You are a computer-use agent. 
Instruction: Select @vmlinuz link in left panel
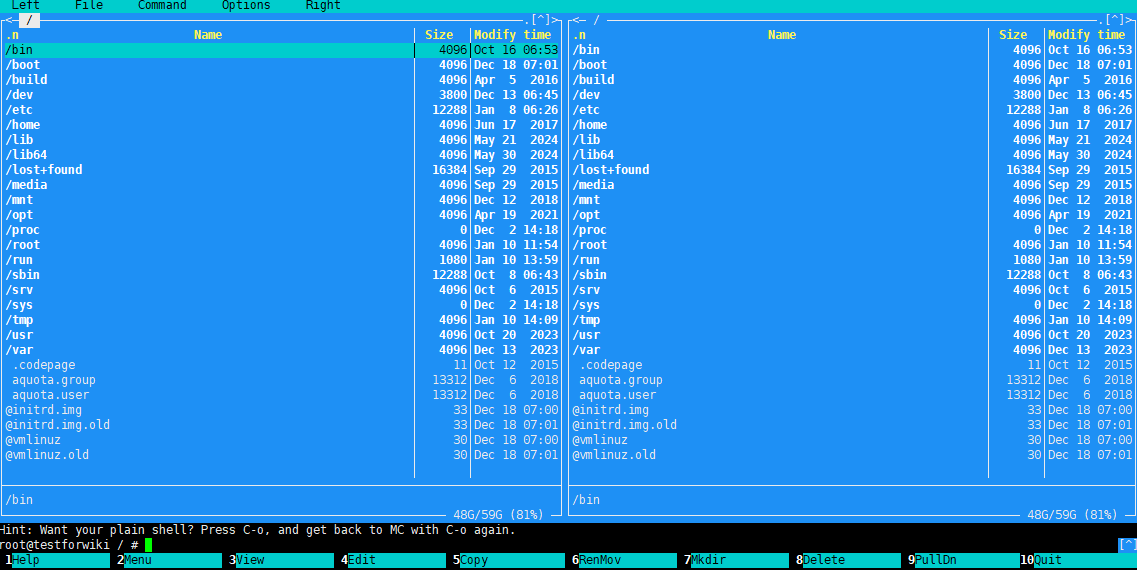click(282, 440)
